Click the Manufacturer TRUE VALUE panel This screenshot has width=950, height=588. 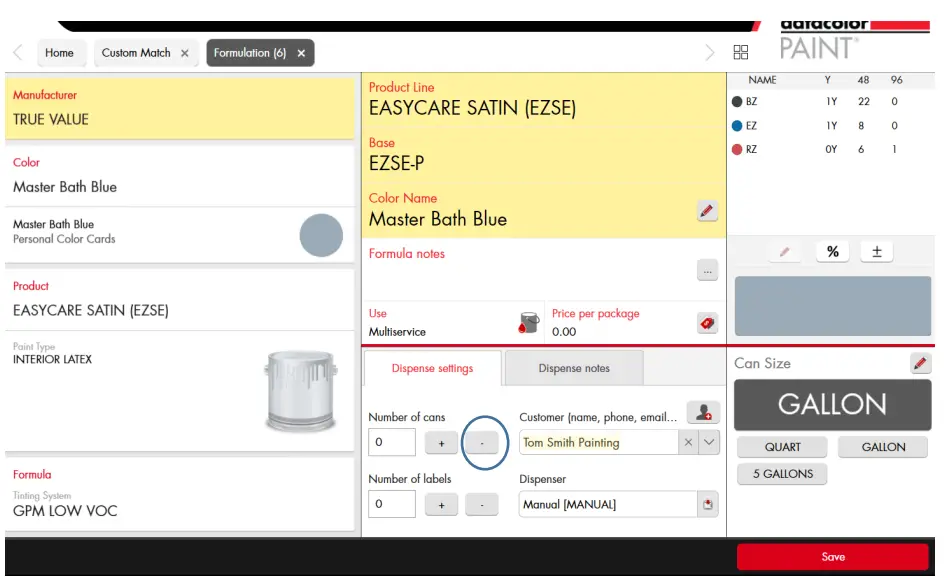(179, 108)
